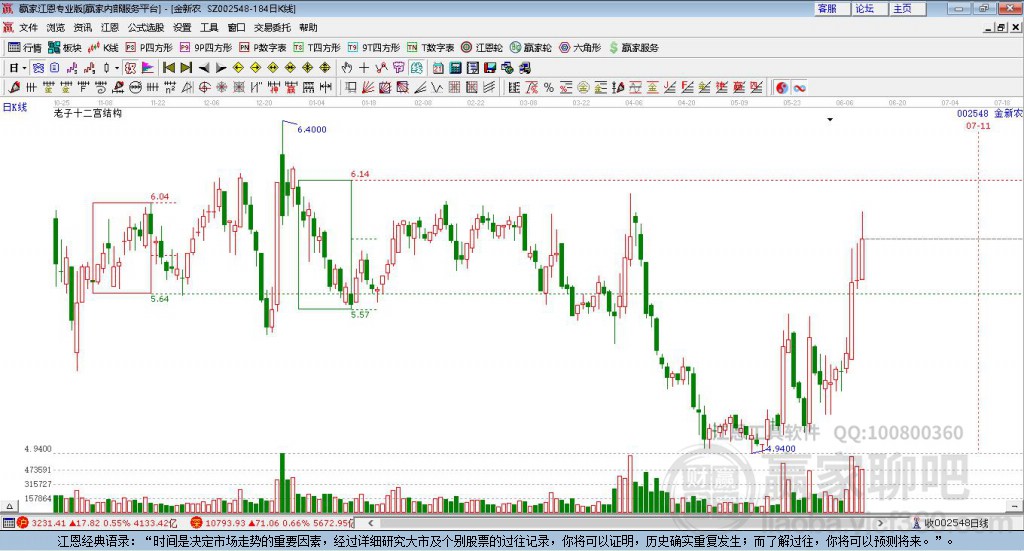This screenshot has width=1024, height=551.
Task: Open the calculator icon in toolbar
Action: [x=456, y=68]
